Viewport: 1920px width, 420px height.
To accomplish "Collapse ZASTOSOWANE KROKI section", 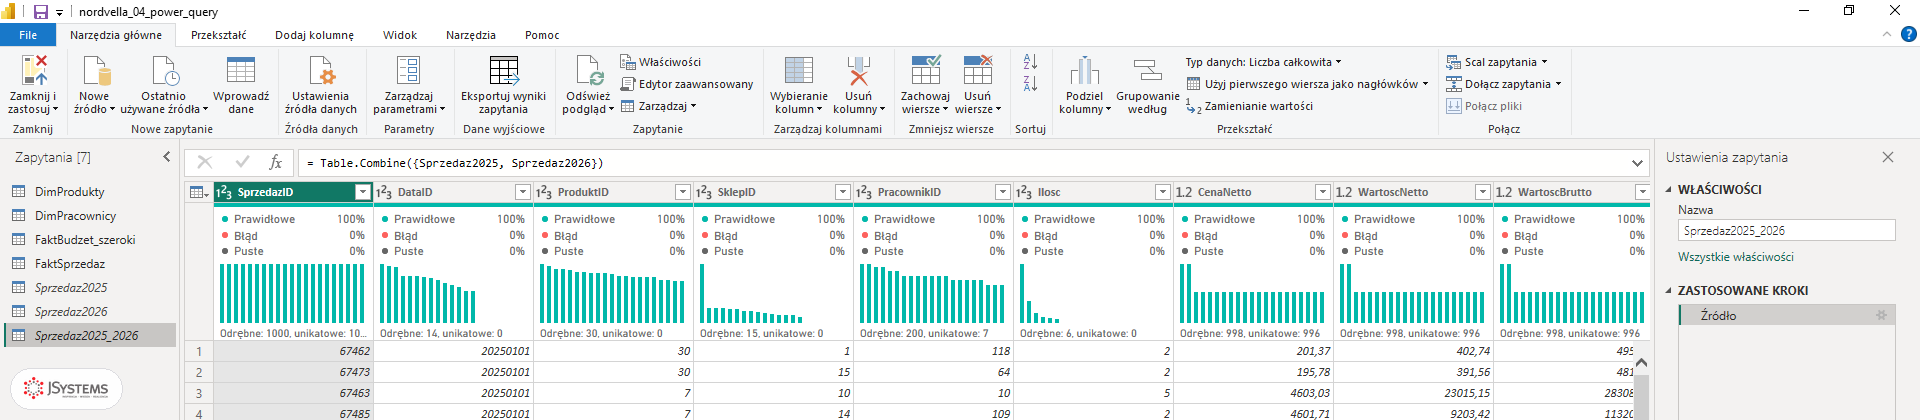I will point(1669,290).
